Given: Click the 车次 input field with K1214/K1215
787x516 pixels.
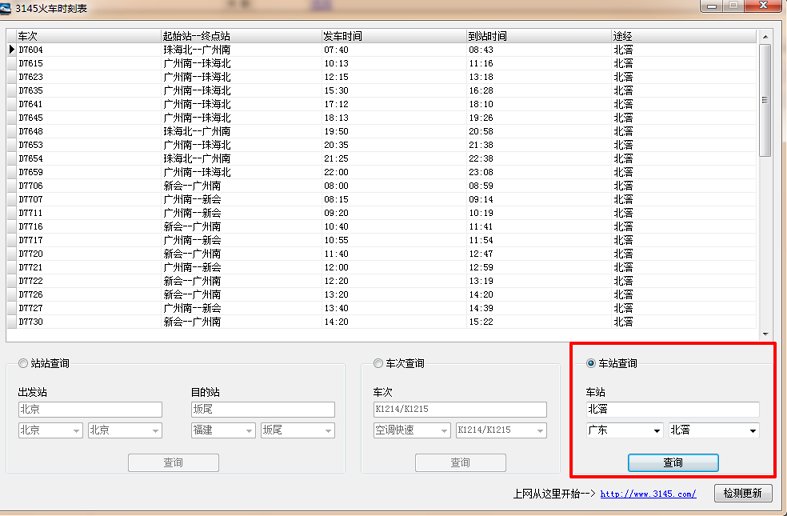Looking at the screenshot, I should [x=460, y=409].
